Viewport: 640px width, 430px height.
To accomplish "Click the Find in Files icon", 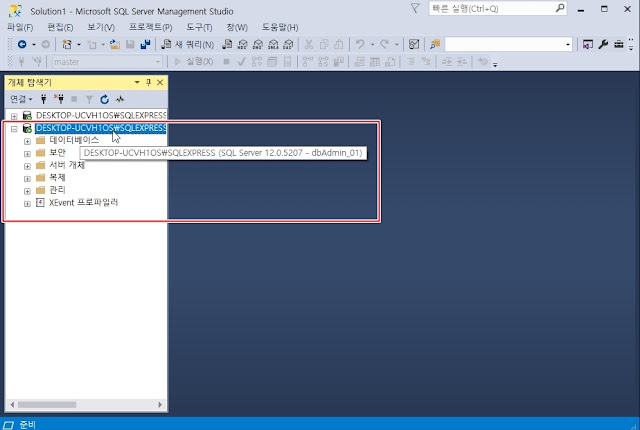I will 435,44.
